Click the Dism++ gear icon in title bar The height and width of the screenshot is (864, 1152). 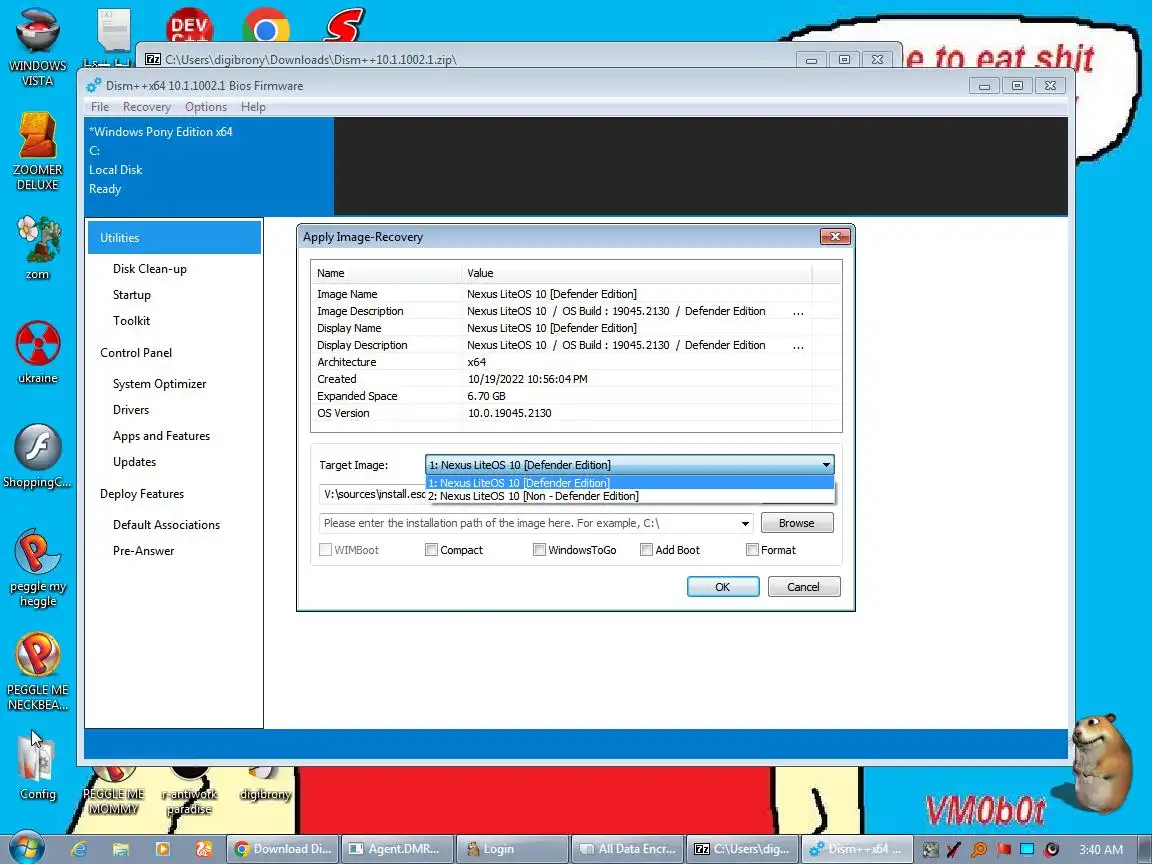click(93, 85)
